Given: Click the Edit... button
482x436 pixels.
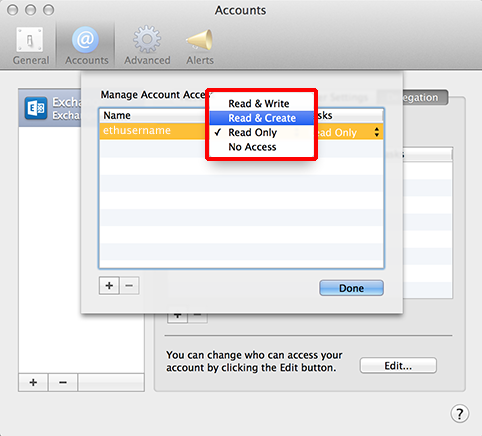Looking at the screenshot, I should click(x=398, y=366).
